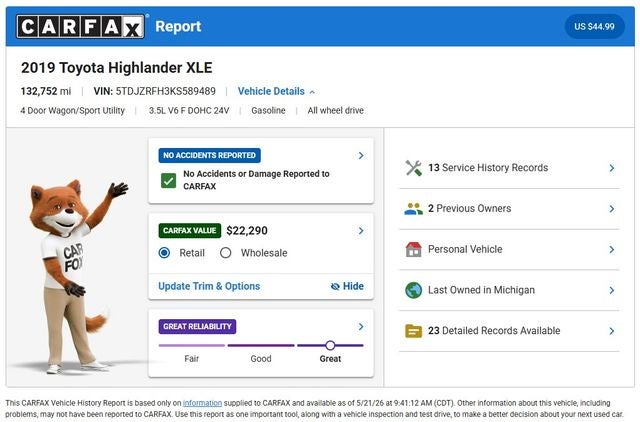Click the '23 Detailed Records Available' text
Viewport: 640px width, 422px height.
pyautogui.click(x=494, y=331)
